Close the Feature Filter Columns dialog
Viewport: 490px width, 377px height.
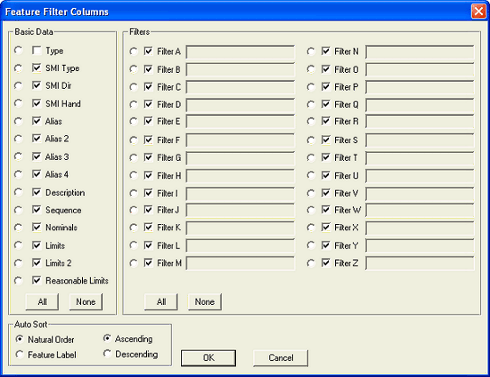click(479, 11)
